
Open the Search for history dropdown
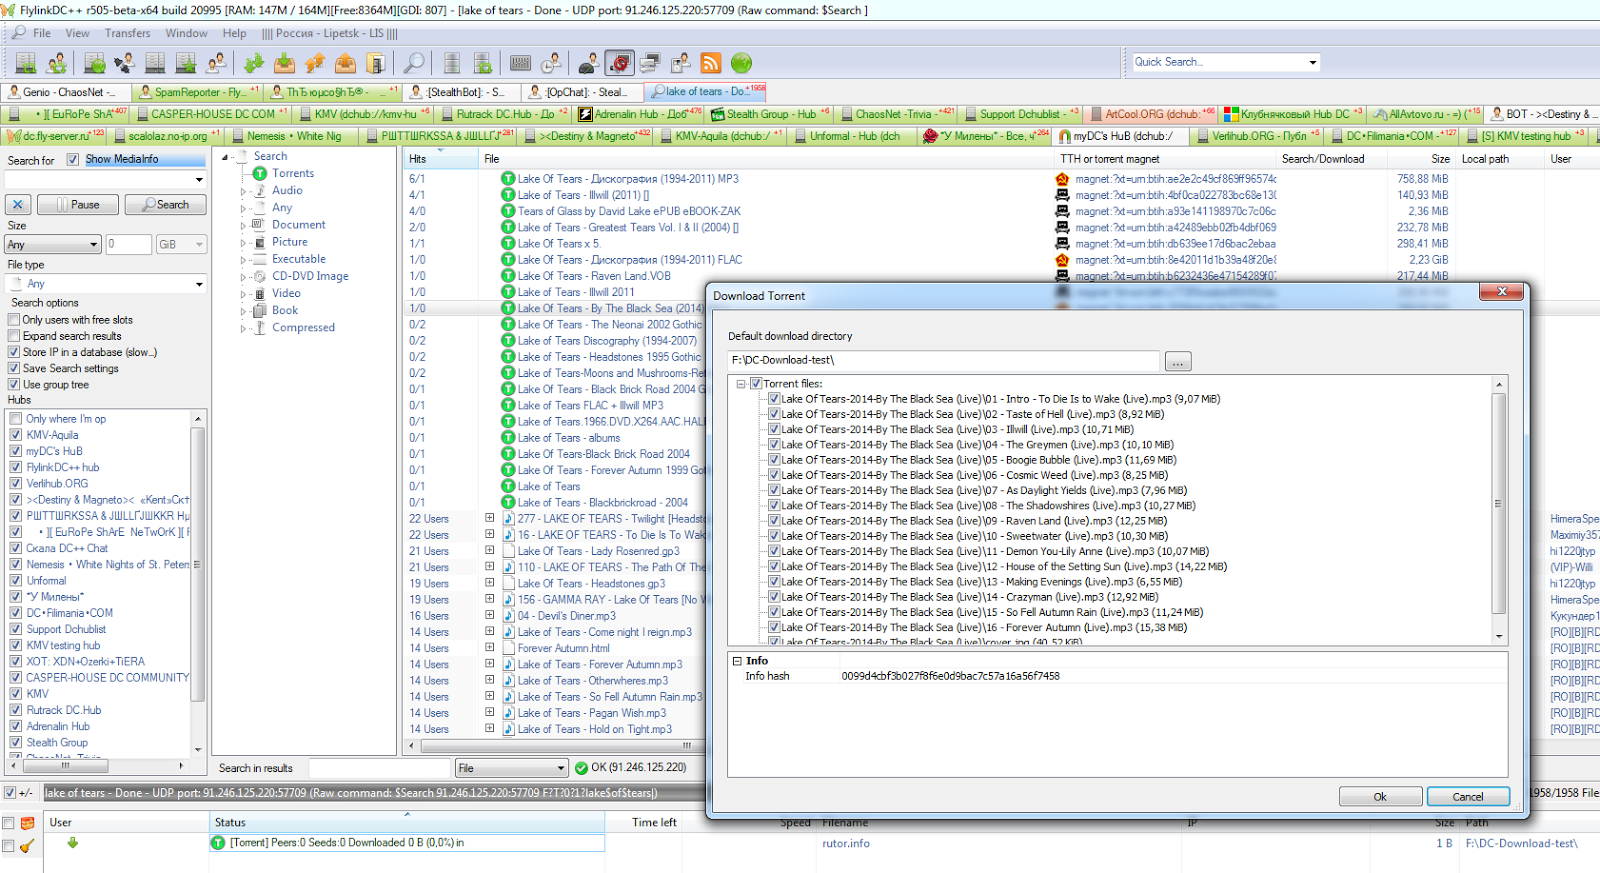pyautogui.click(x=199, y=180)
